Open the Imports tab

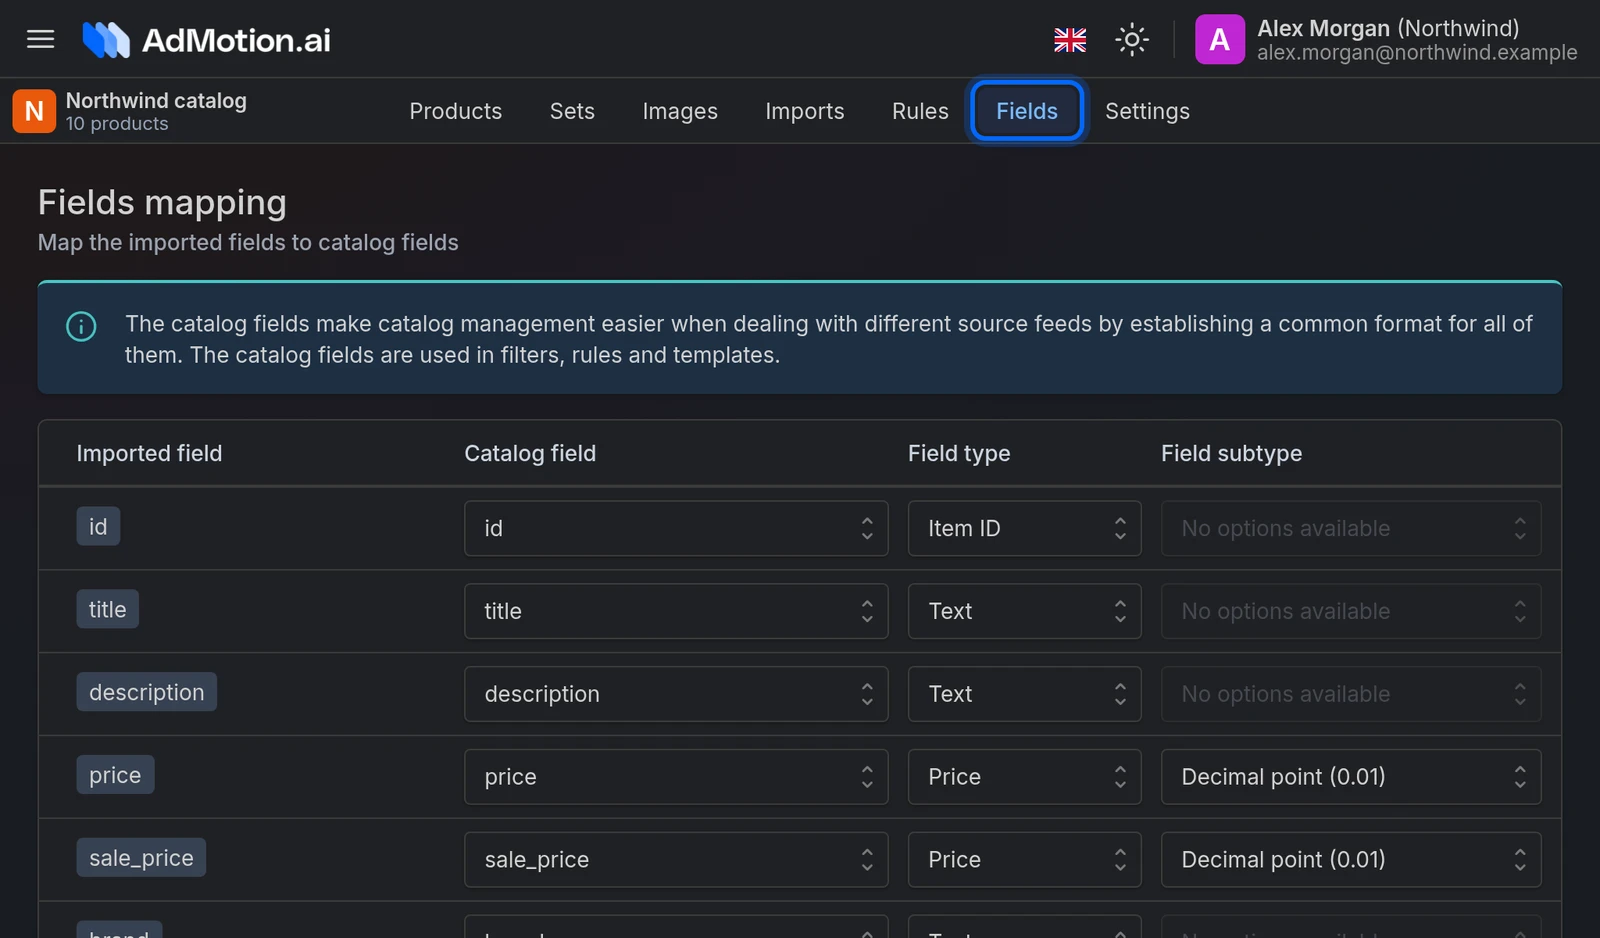click(805, 111)
